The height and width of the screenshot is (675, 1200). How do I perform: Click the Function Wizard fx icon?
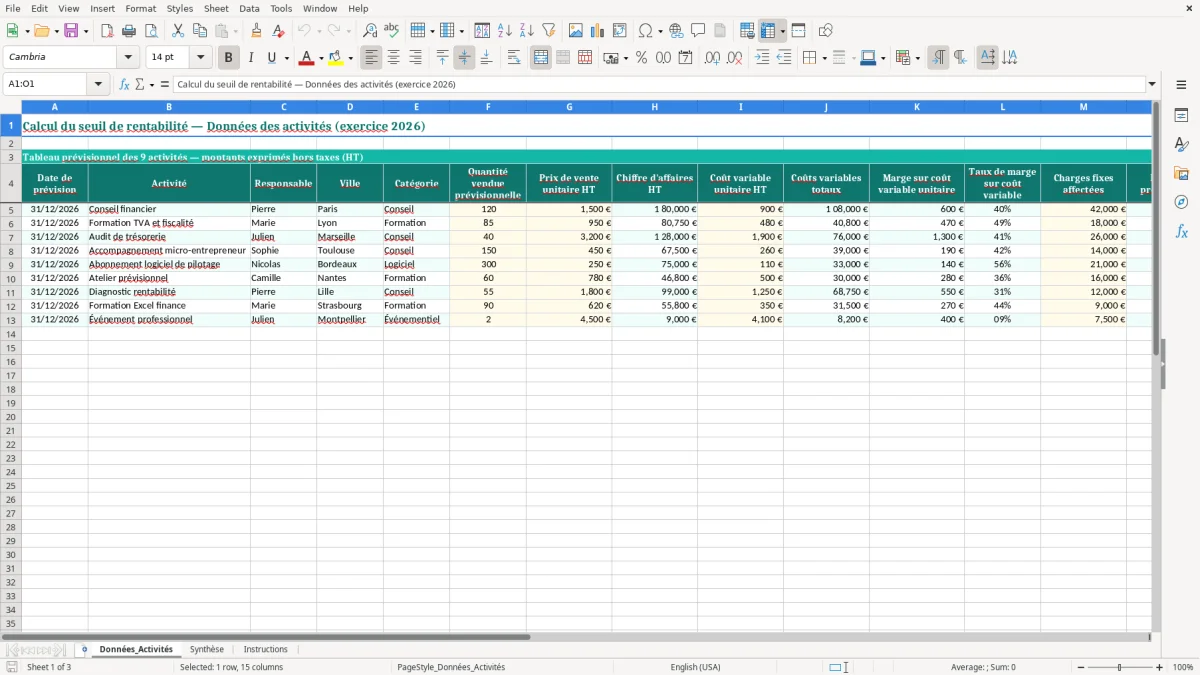[125, 85]
